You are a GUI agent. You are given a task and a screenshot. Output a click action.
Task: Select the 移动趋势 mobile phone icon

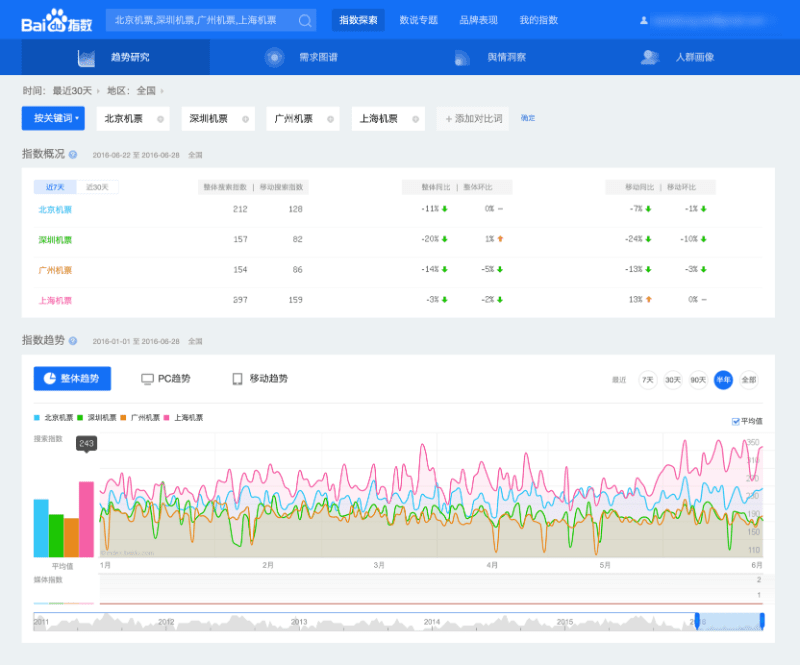pos(237,378)
